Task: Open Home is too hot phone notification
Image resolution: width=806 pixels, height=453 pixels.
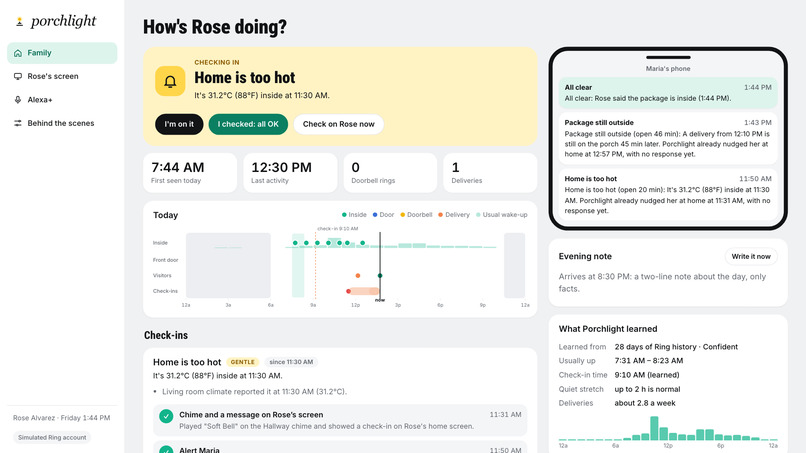Action: coord(668,194)
